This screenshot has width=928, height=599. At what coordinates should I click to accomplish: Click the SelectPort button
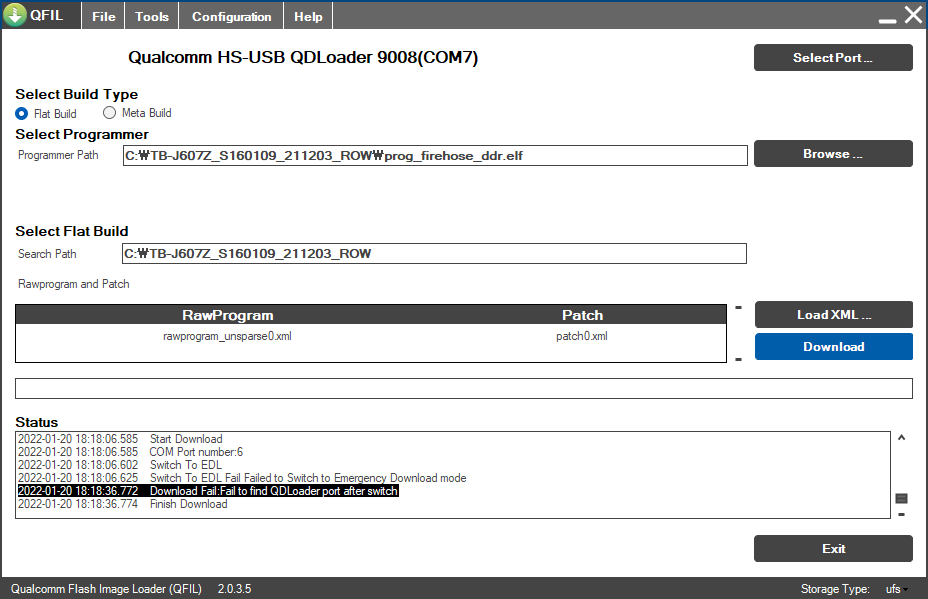click(833, 57)
